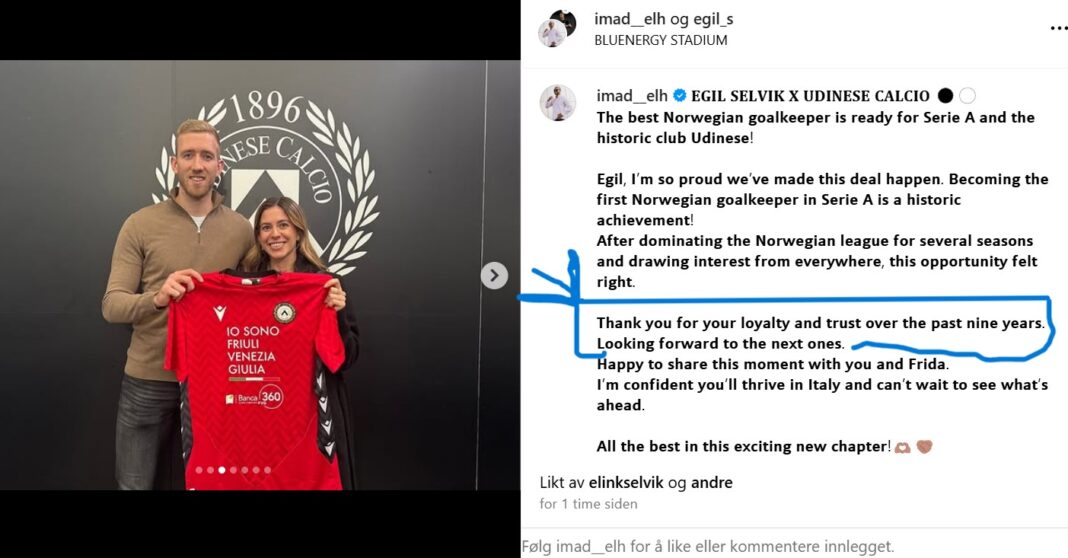Jump to the last carousel dot
Screen dimensions: 1068x558
(x=268, y=470)
